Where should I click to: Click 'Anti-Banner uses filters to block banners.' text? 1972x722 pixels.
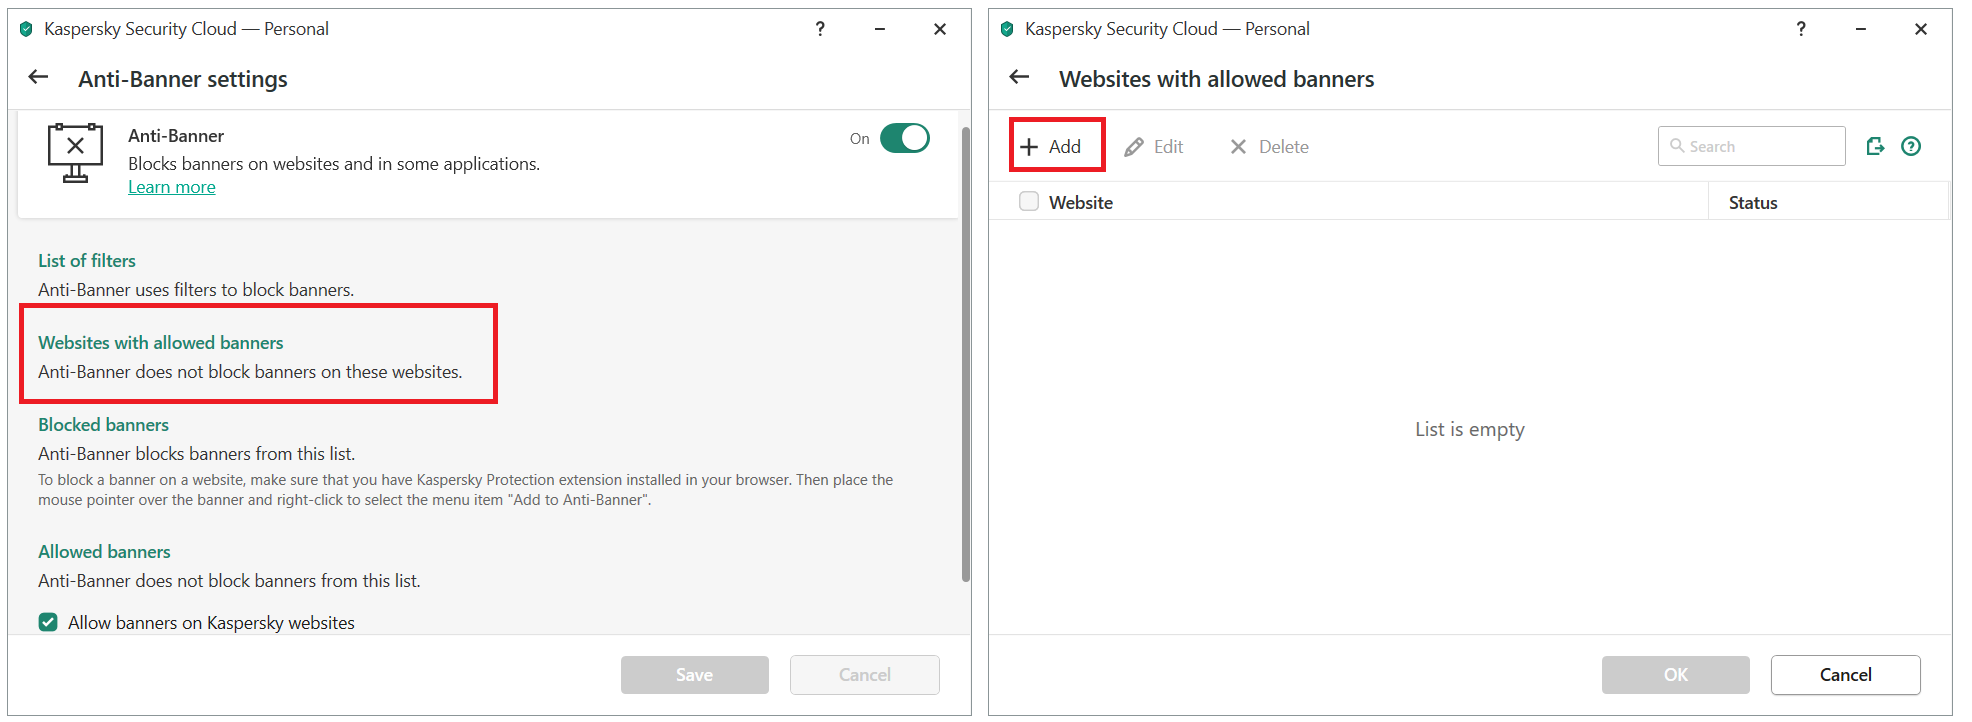coord(196,290)
